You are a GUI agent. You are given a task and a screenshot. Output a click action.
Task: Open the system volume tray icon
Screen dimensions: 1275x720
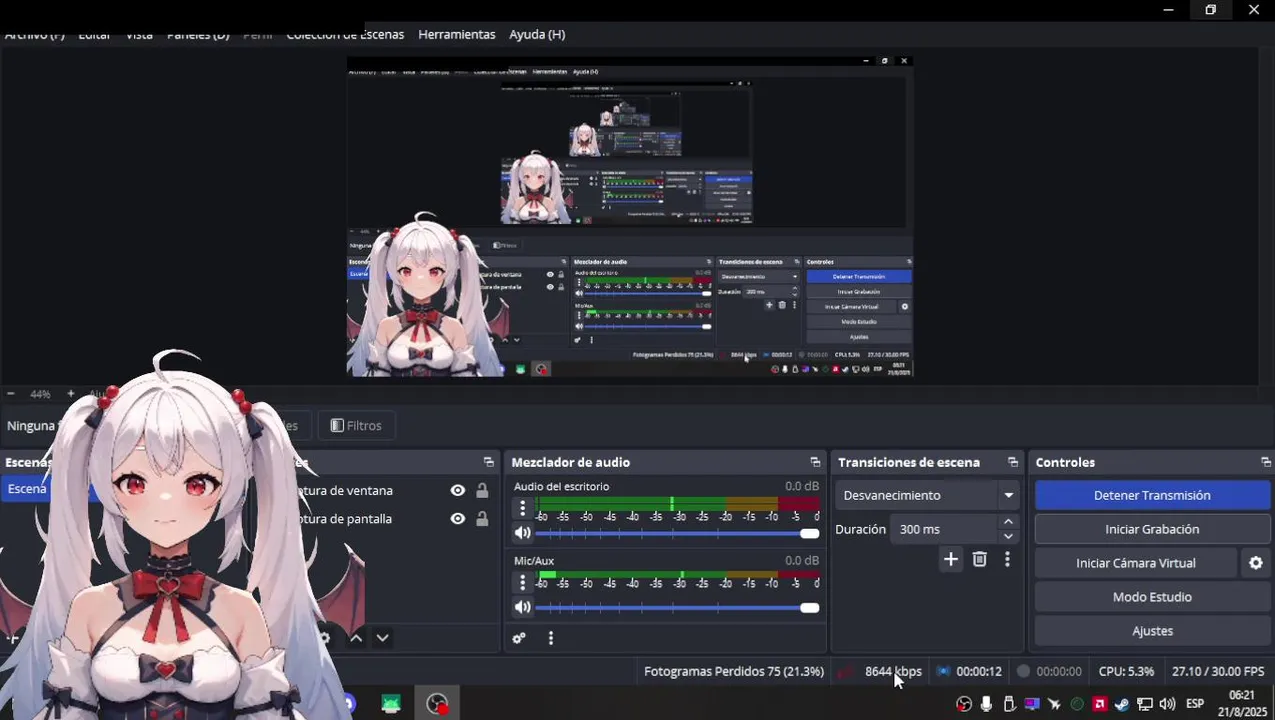(1167, 704)
